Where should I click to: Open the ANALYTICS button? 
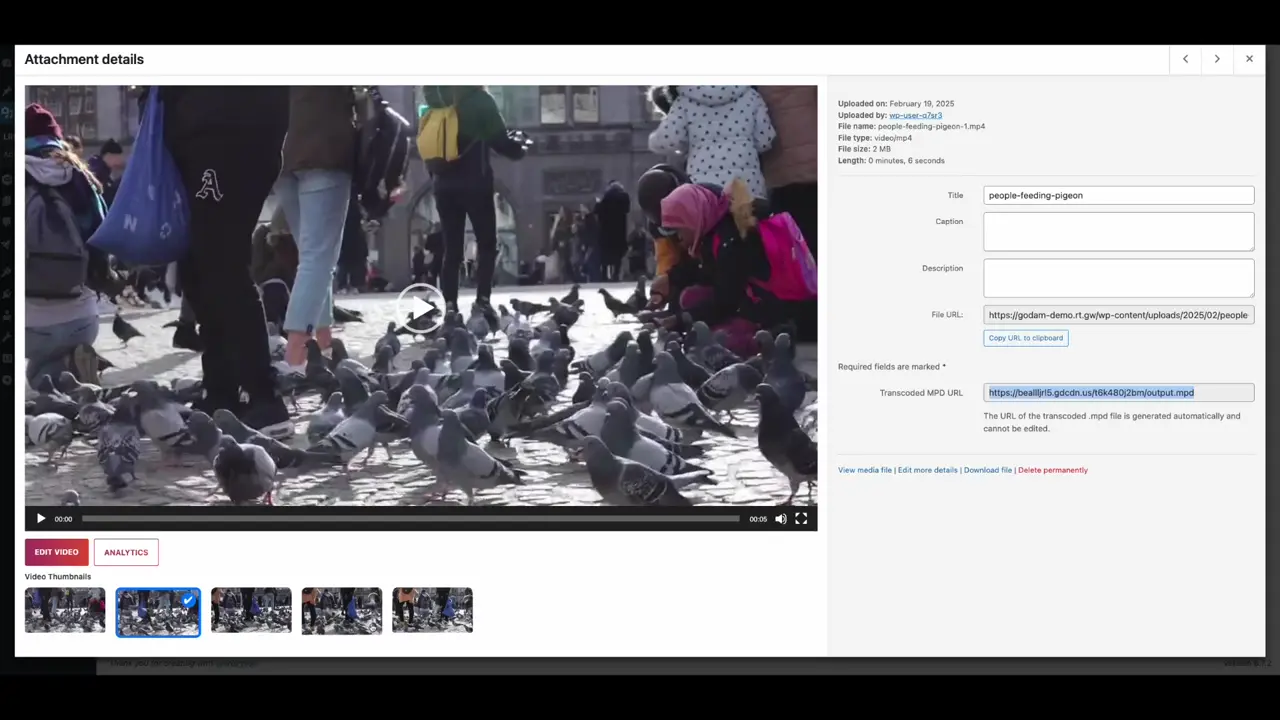tap(126, 552)
